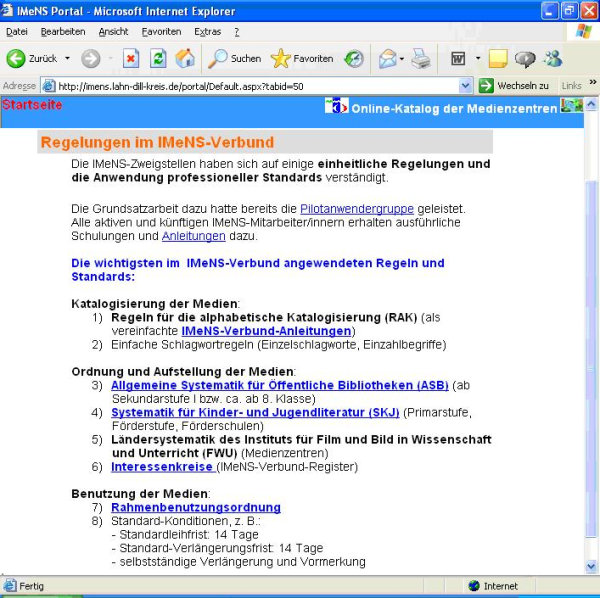Screen dimensions: 600x598
Task: Click the scrollbar down arrow
Action: pyautogui.click(x=591, y=566)
